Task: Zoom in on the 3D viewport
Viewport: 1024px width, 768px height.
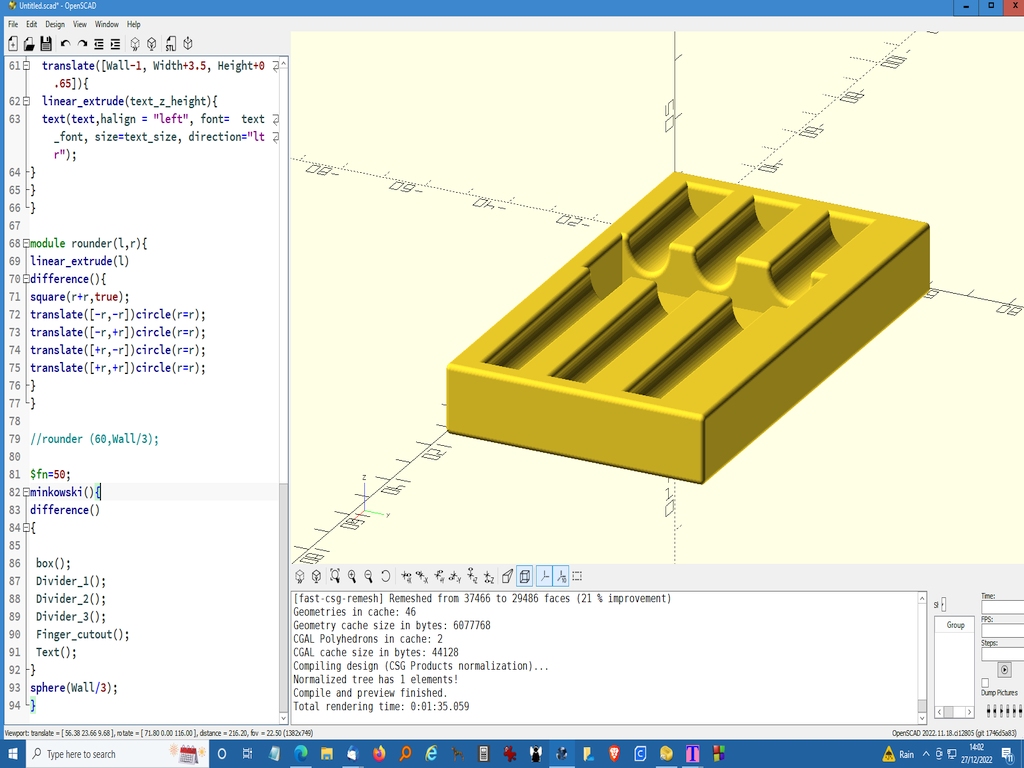Action: (x=352, y=576)
